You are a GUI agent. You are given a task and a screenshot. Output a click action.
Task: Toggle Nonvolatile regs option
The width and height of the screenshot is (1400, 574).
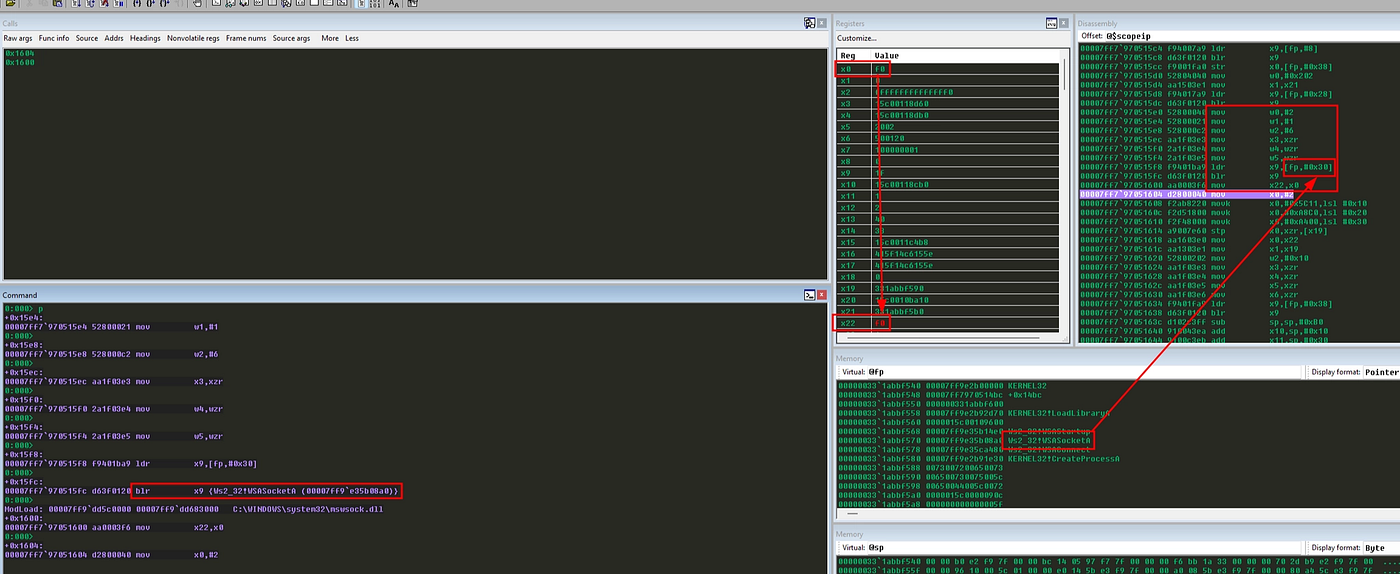point(193,38)
